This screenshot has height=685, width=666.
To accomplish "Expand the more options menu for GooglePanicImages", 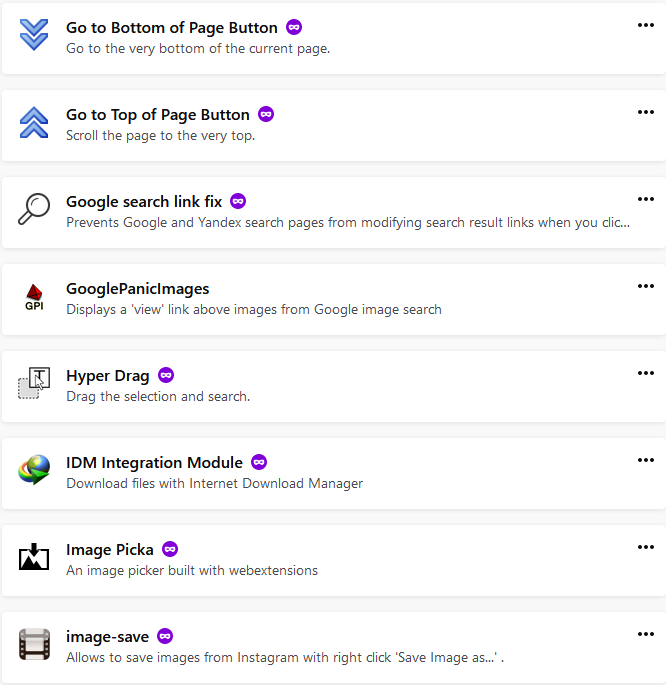I will (645, 286).
